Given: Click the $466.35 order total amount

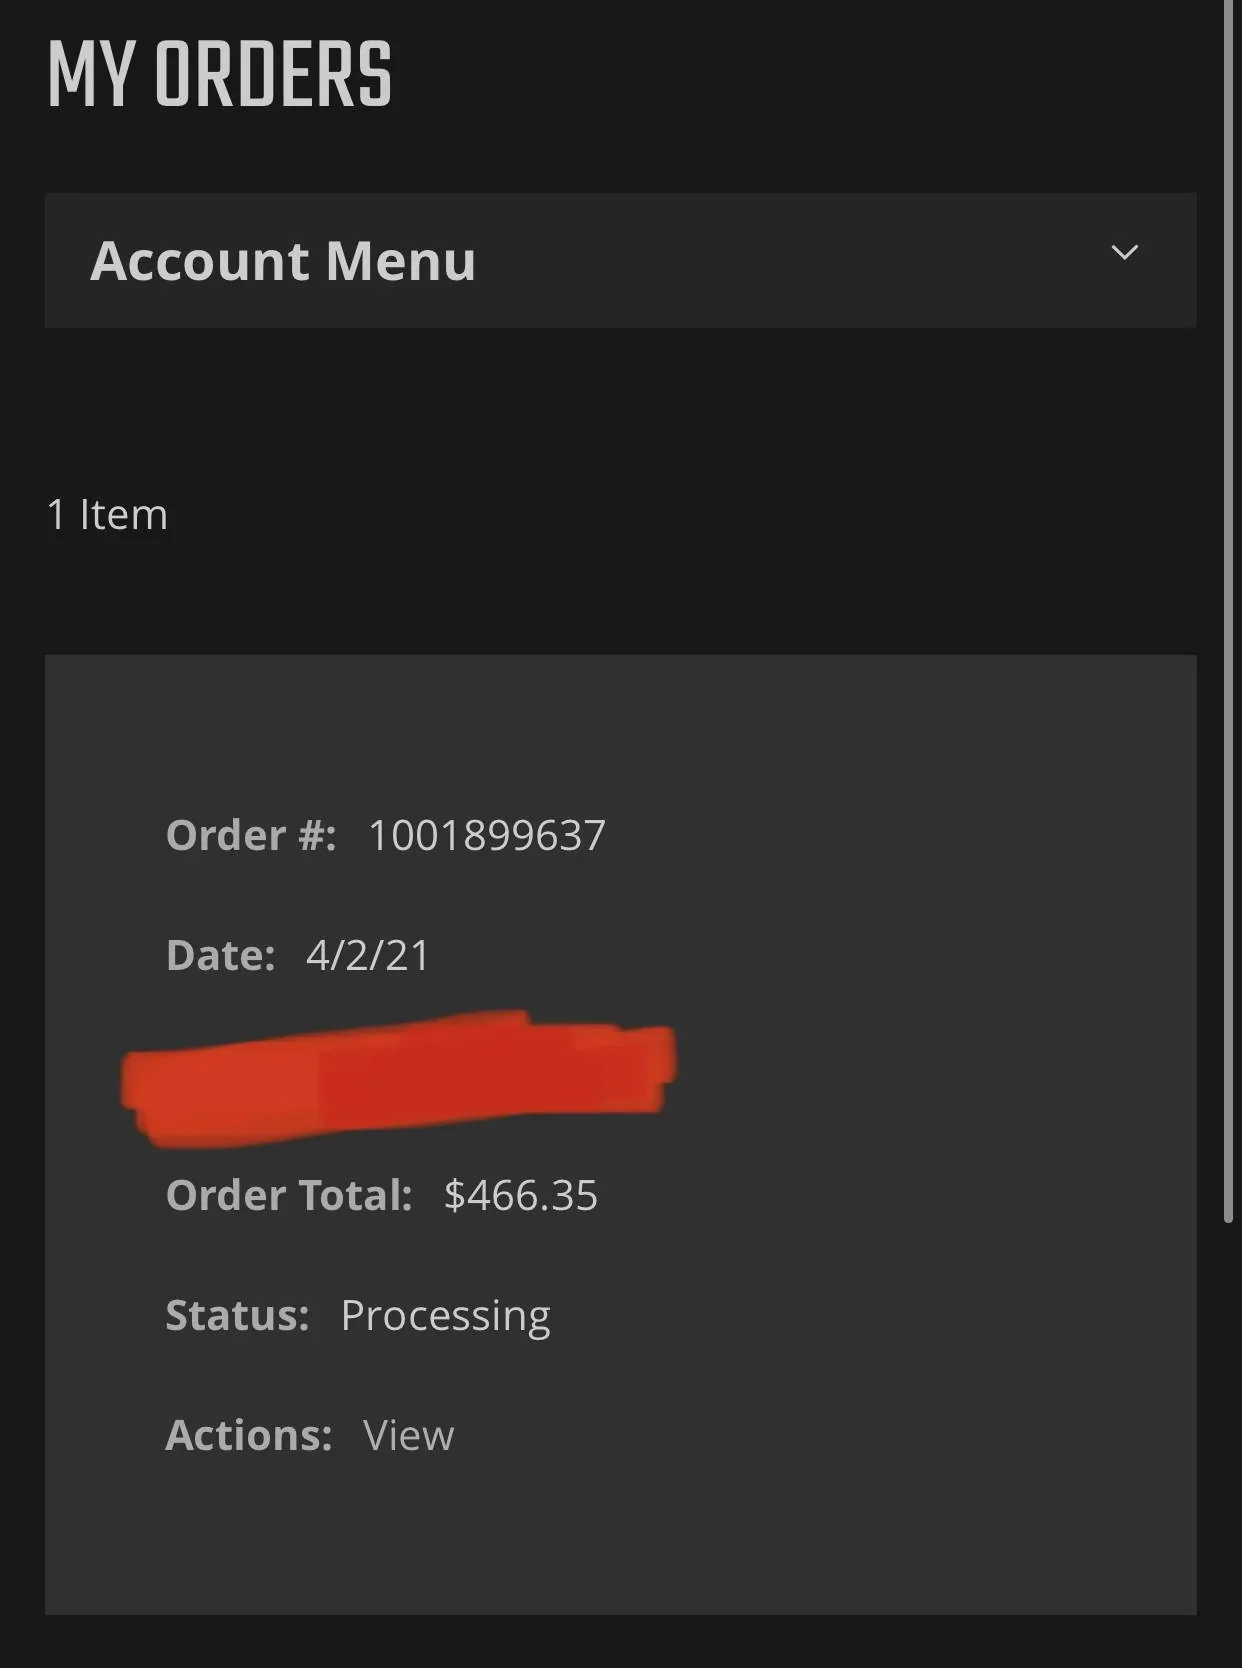Looking at the screenshot, I should point(520,1195).
